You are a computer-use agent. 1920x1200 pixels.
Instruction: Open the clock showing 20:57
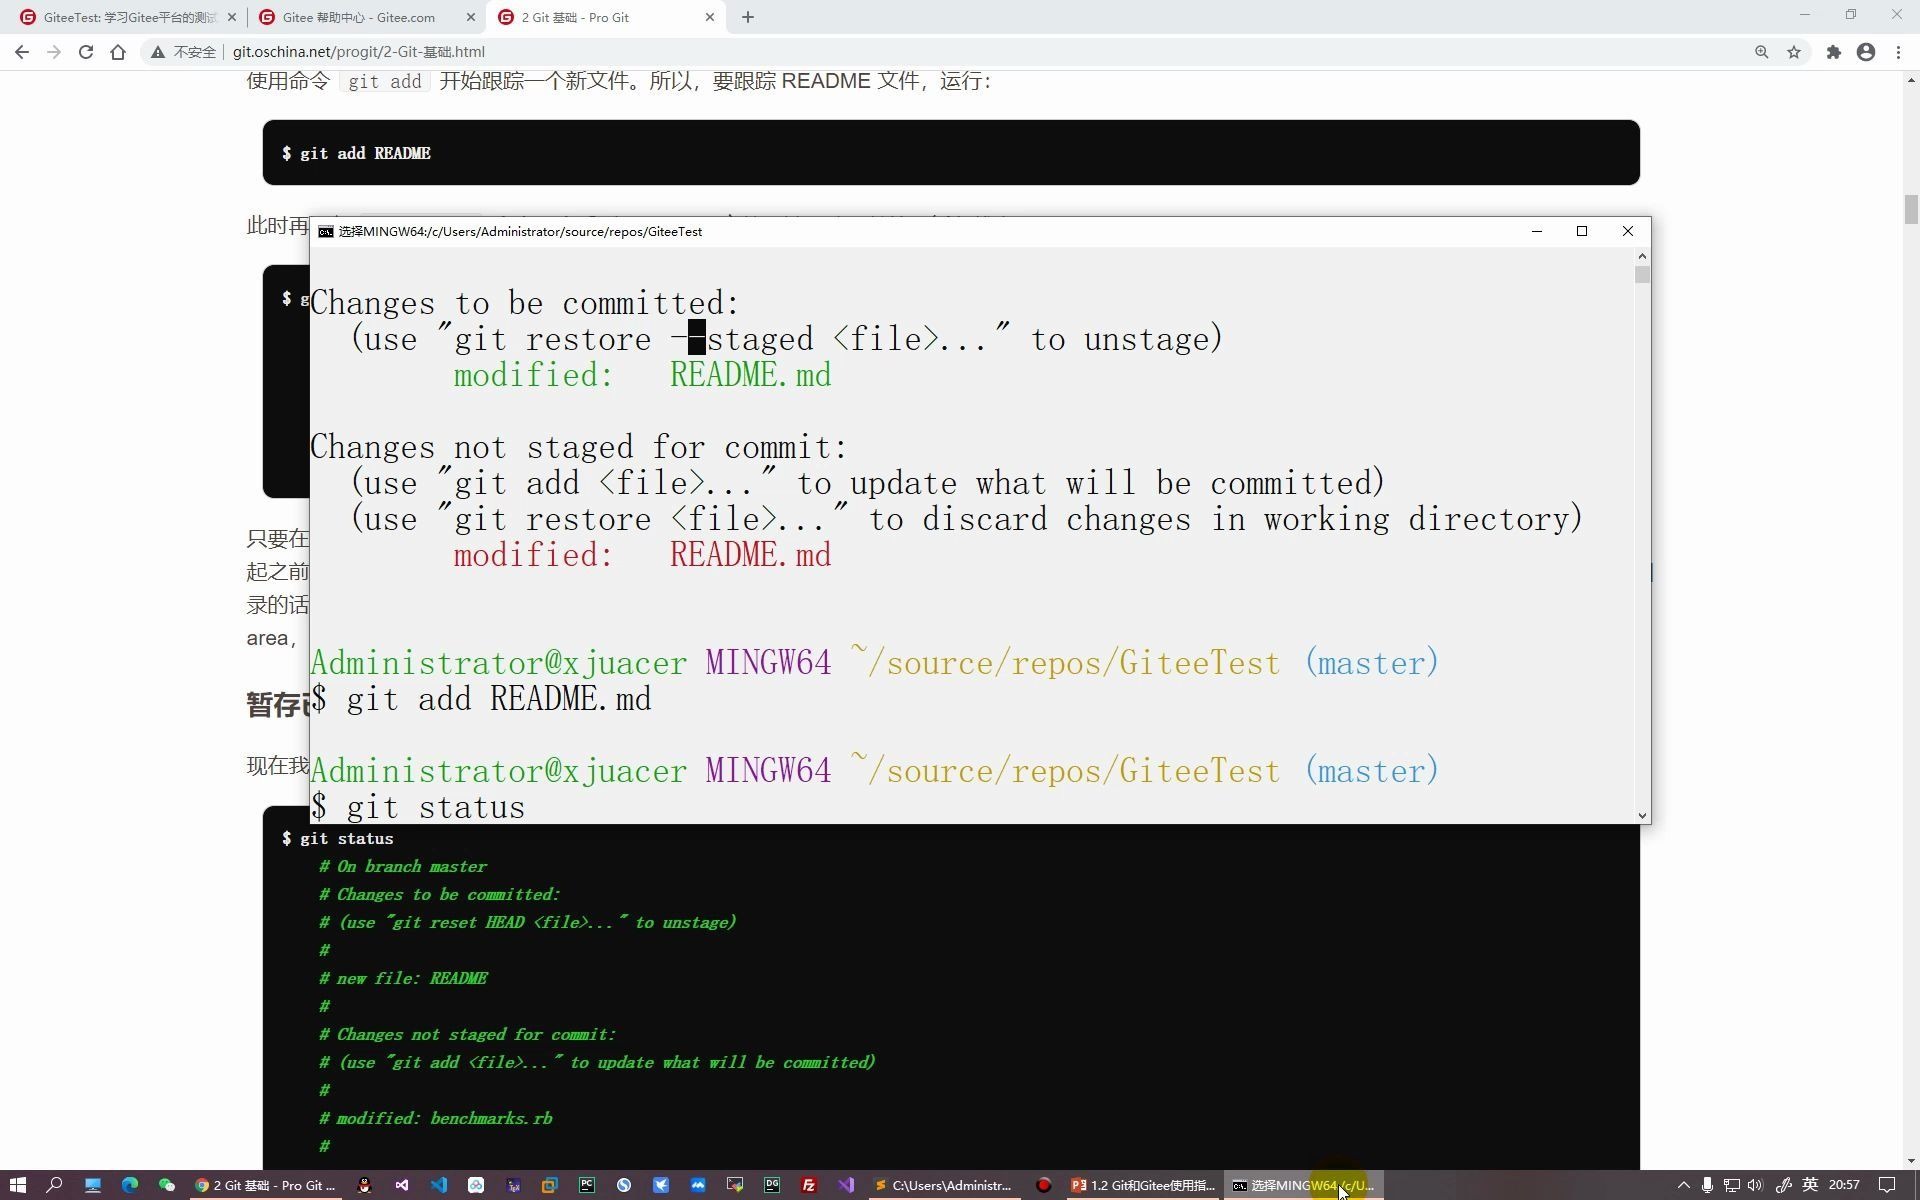point(1844,1185)
